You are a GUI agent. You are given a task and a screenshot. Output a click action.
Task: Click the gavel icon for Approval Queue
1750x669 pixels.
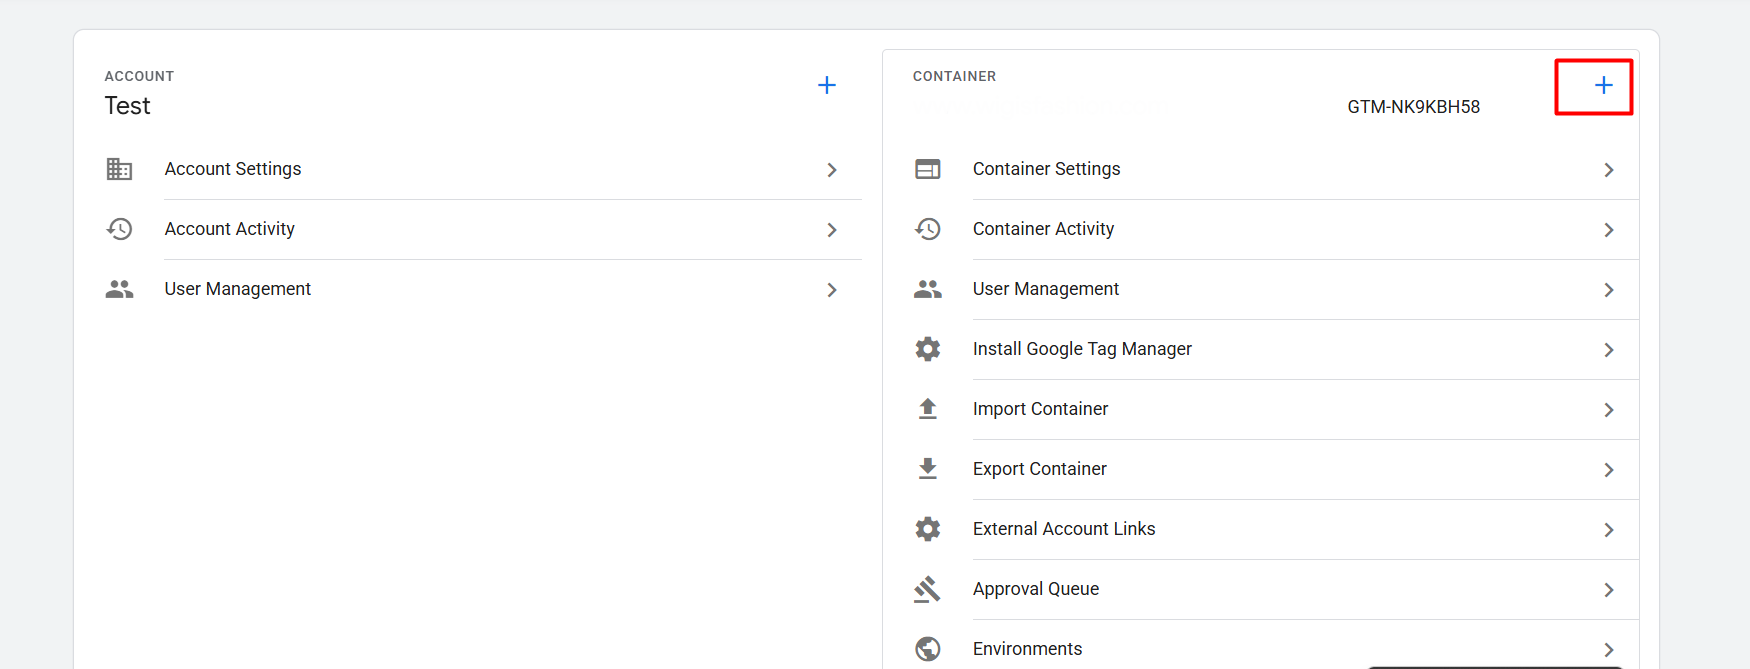click(x=927, y=589)
